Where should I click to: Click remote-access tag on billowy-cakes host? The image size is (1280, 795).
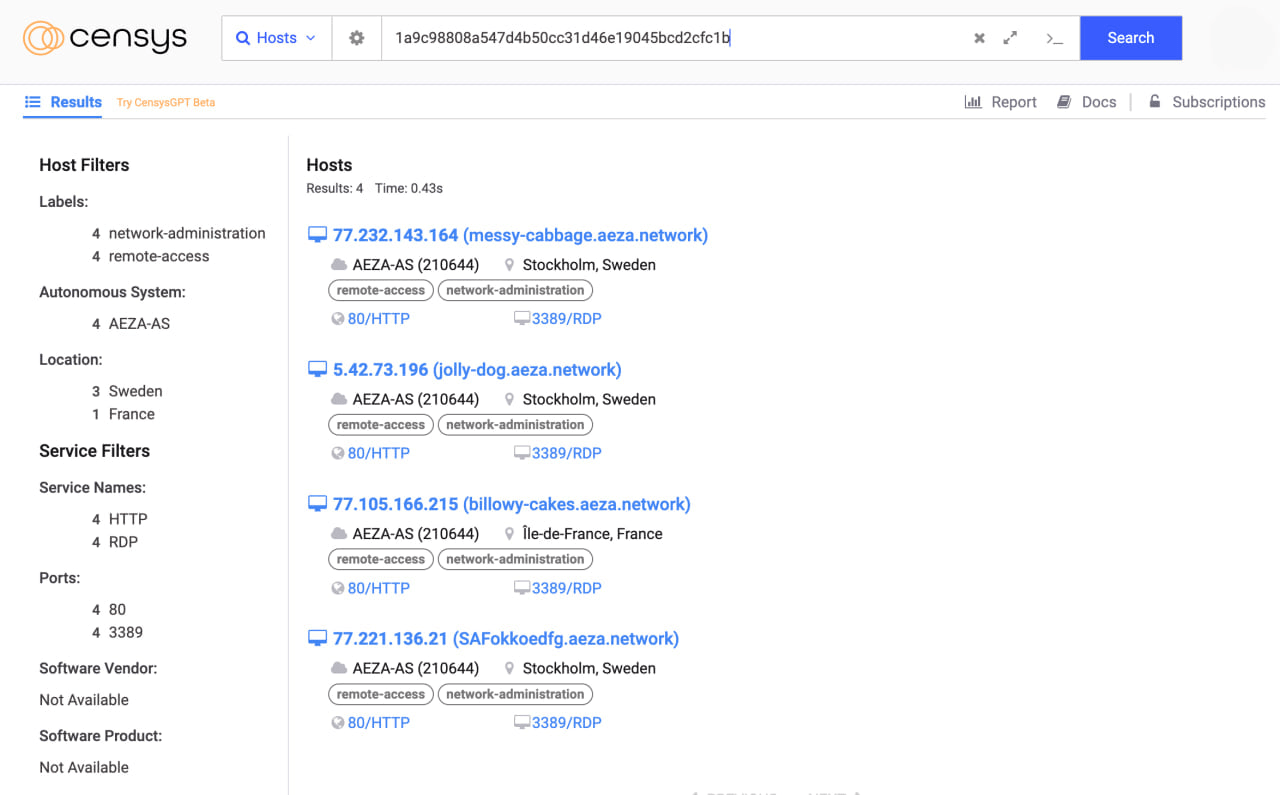[380, 559]
